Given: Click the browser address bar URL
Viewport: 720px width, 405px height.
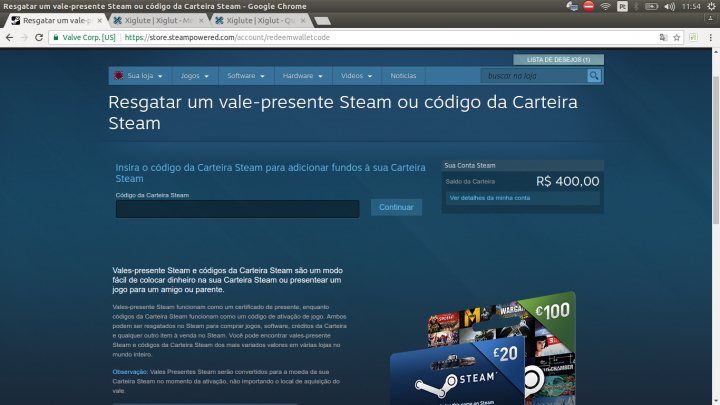Looking at the screenshot, I should tap(227, 38).
